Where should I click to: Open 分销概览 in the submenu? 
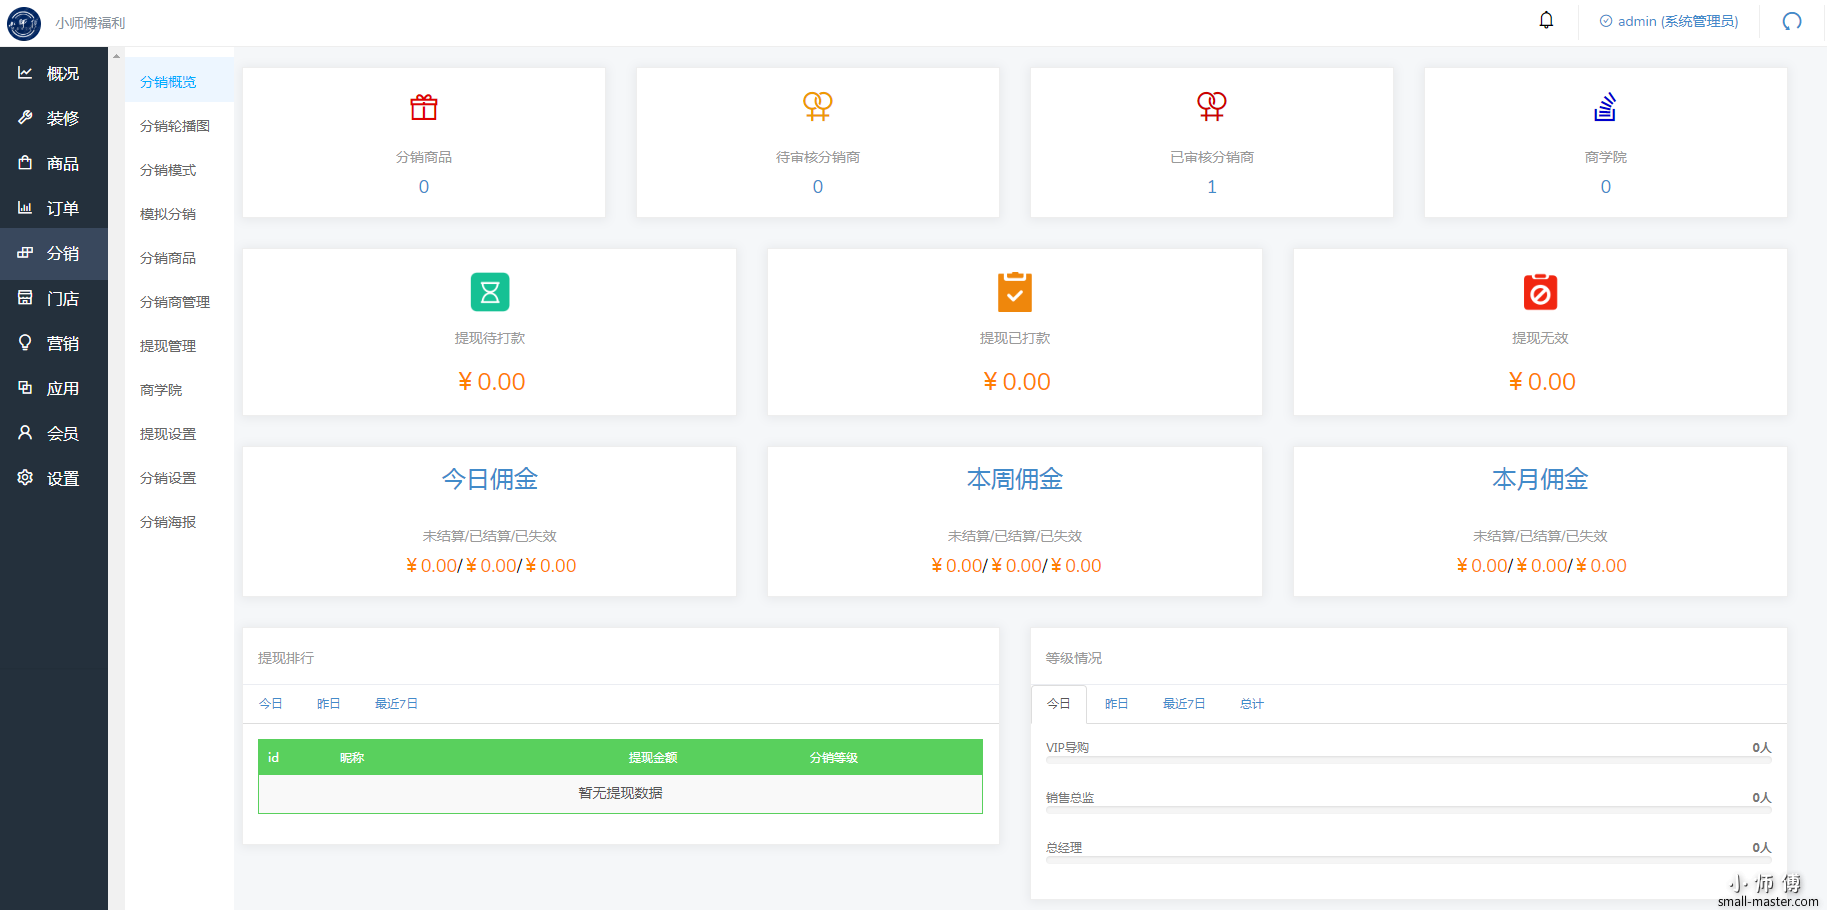[168, 82]
